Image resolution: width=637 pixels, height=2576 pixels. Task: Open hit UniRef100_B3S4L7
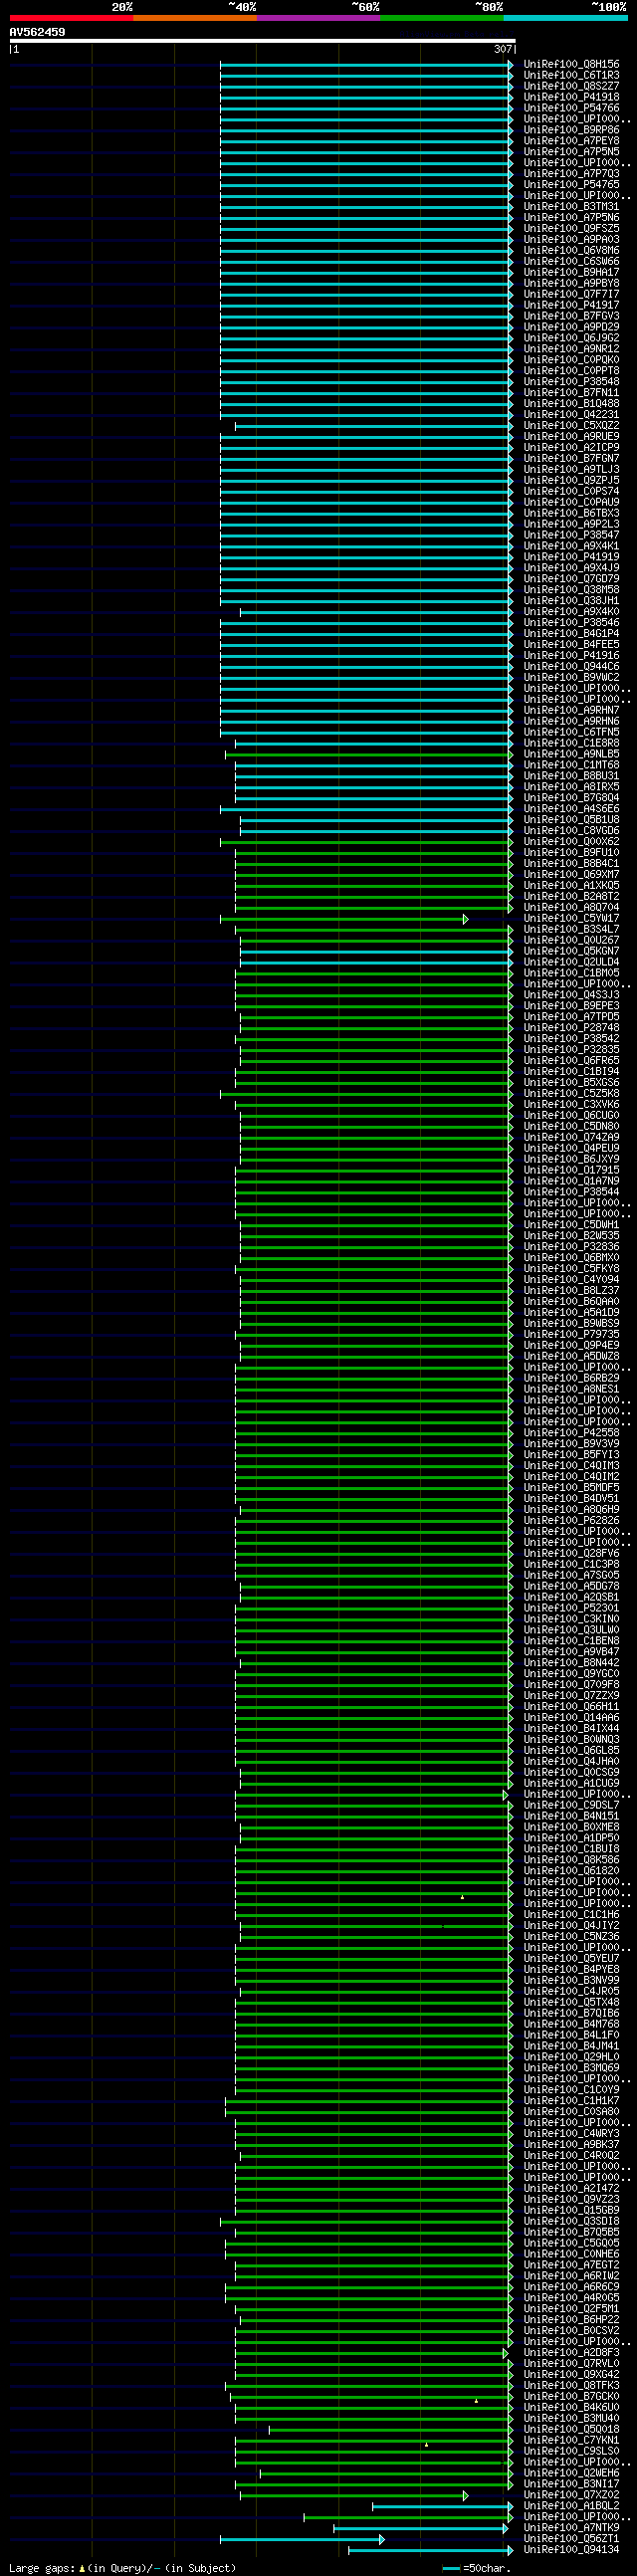click(571, 930)
